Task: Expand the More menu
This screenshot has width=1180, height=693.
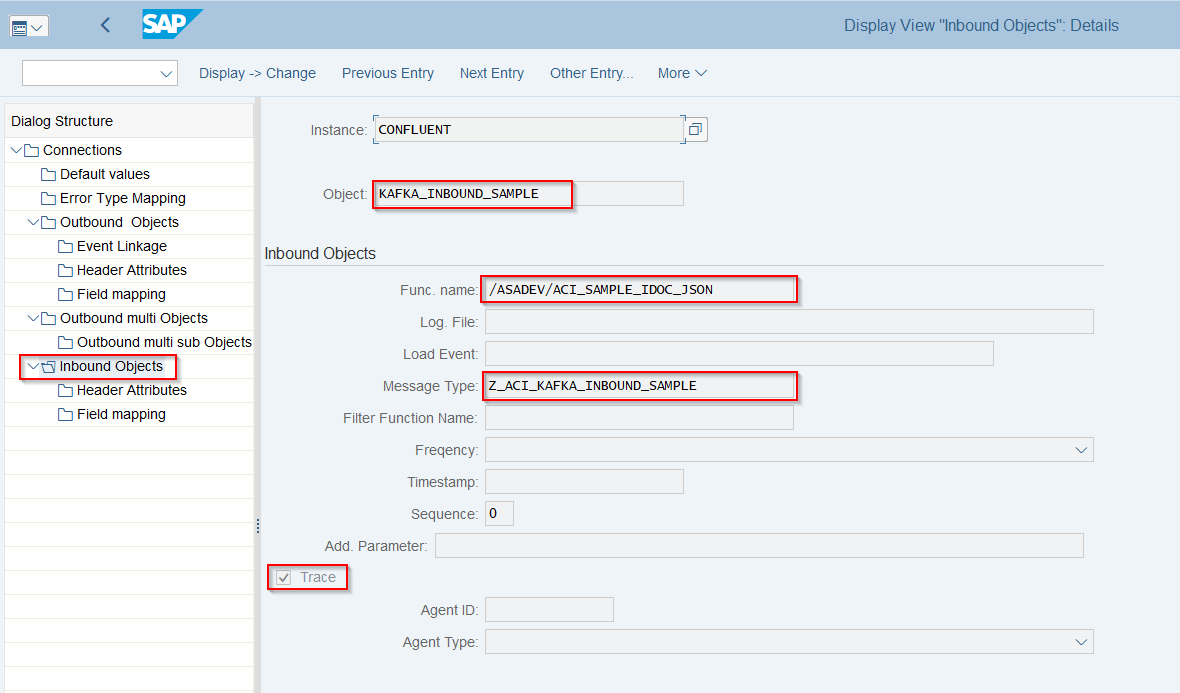Action: pos(682,73)
